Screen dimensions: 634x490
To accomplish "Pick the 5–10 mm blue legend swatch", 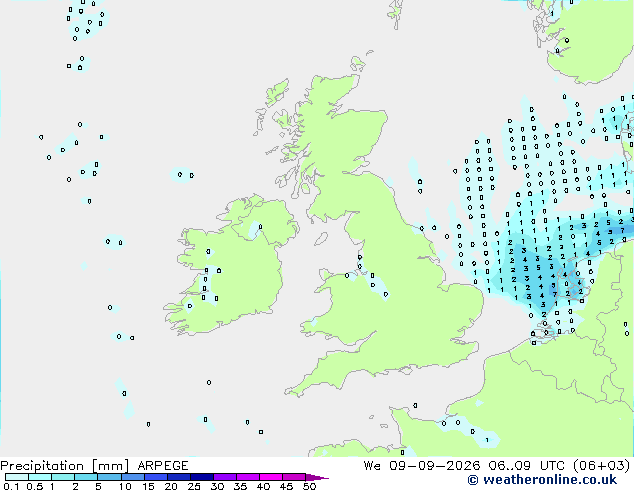I will point(109,477).
